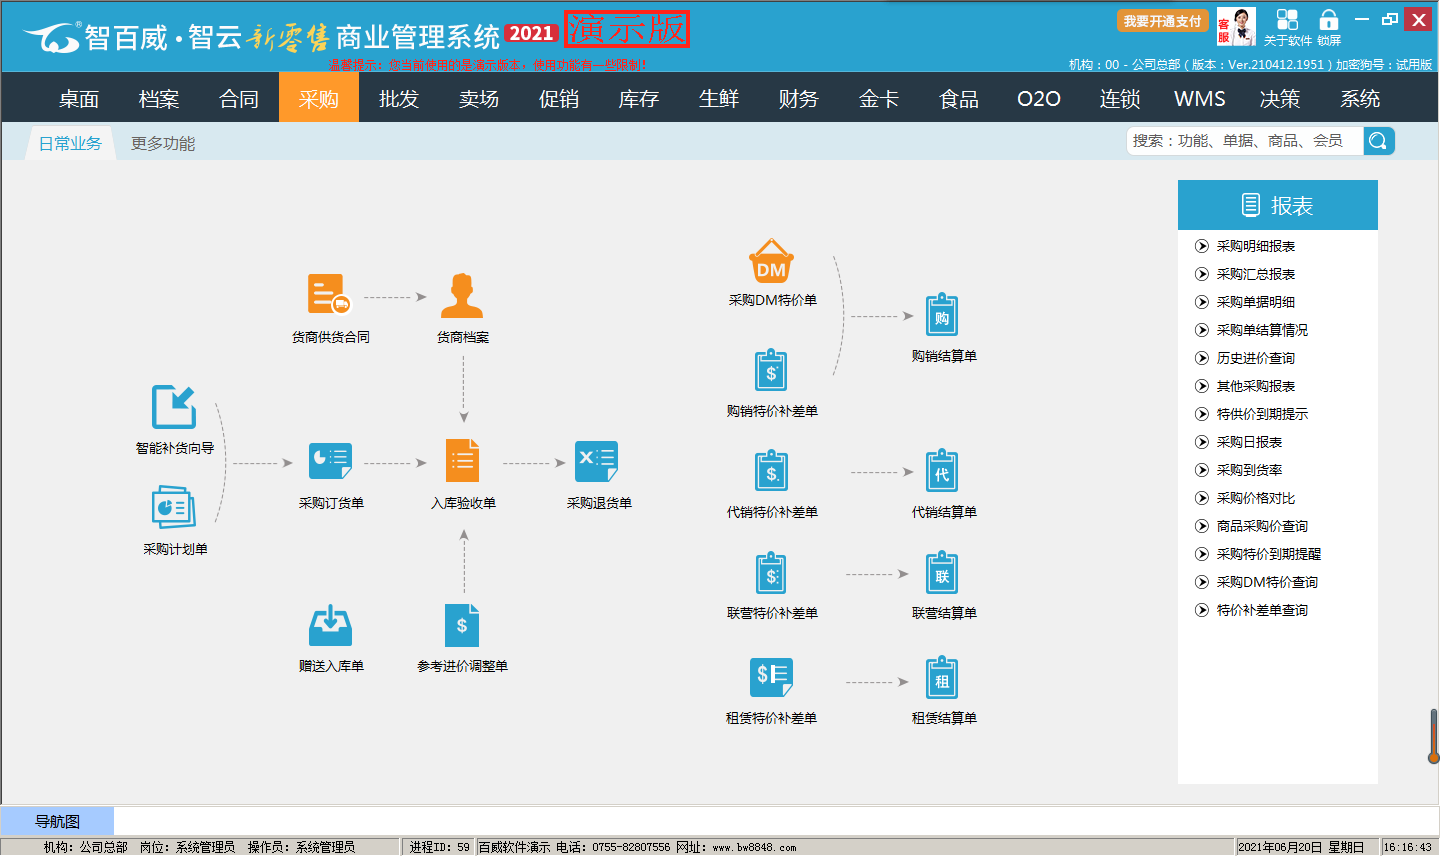1440x856 pixels.
Task: Open the 采购退货单 icon
Action: 597,461
